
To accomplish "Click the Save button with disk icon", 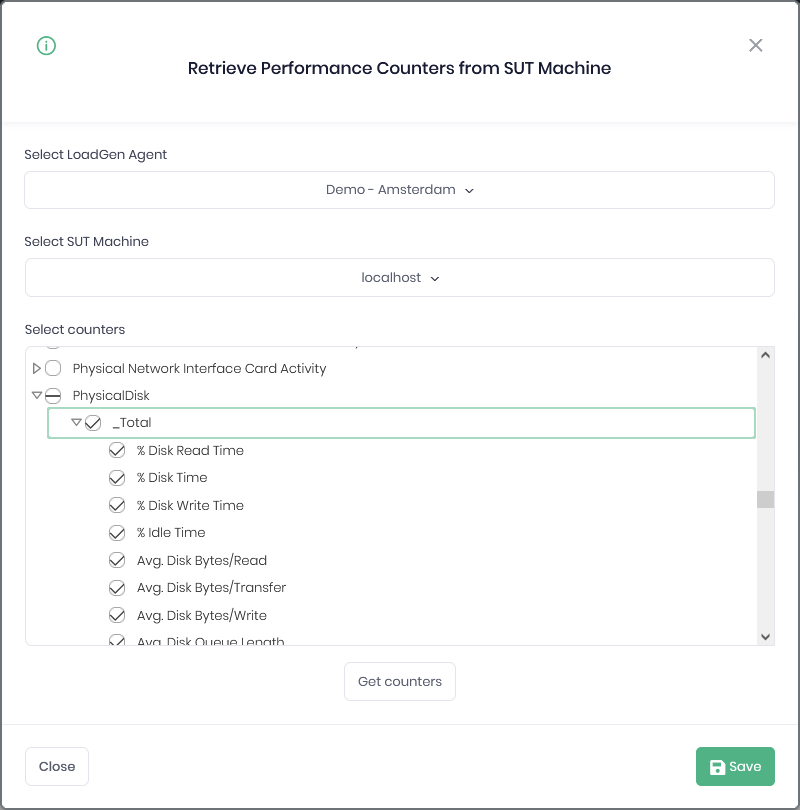I will (x=735, y=767).
